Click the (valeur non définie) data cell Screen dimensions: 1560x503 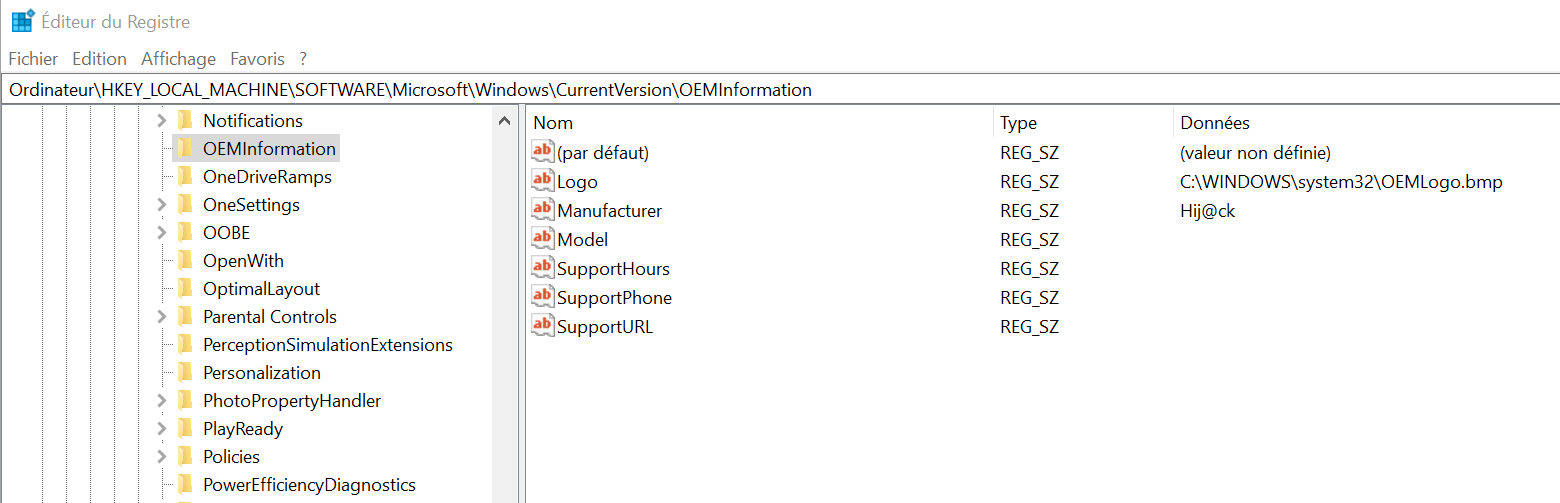pyautogui.click(x=1255, y=153)
